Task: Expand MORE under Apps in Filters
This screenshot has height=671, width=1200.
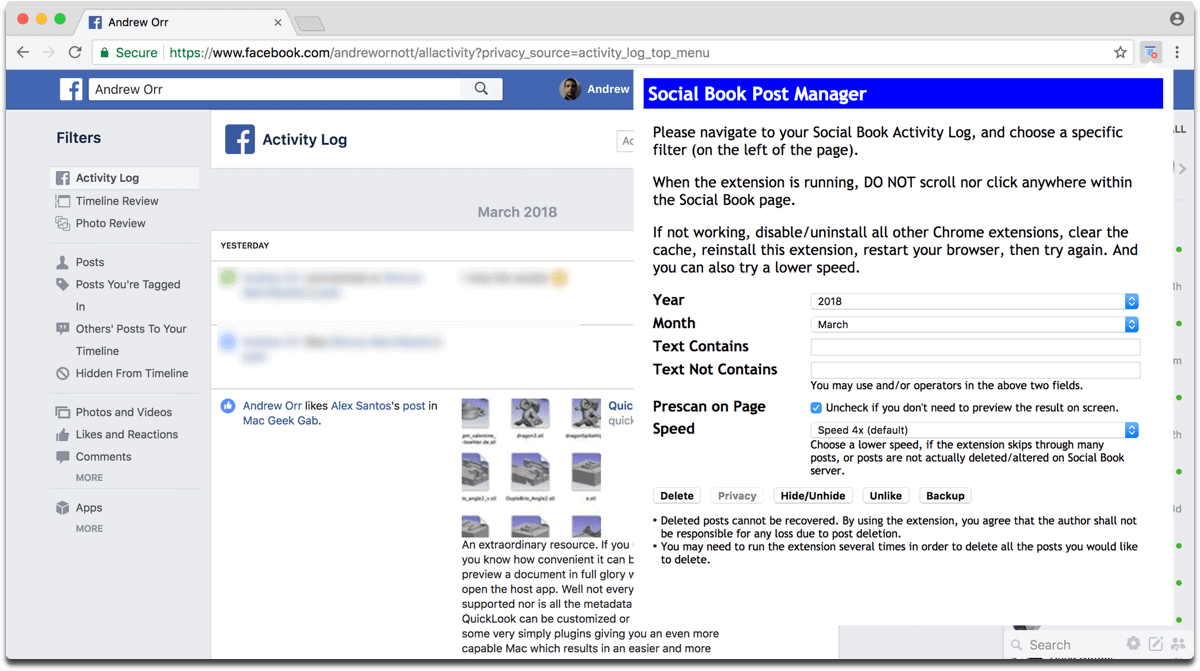Action: pos(89,529)
